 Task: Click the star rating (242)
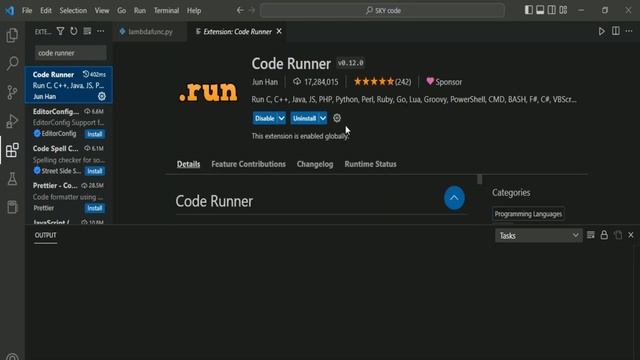tap(382, 82)
